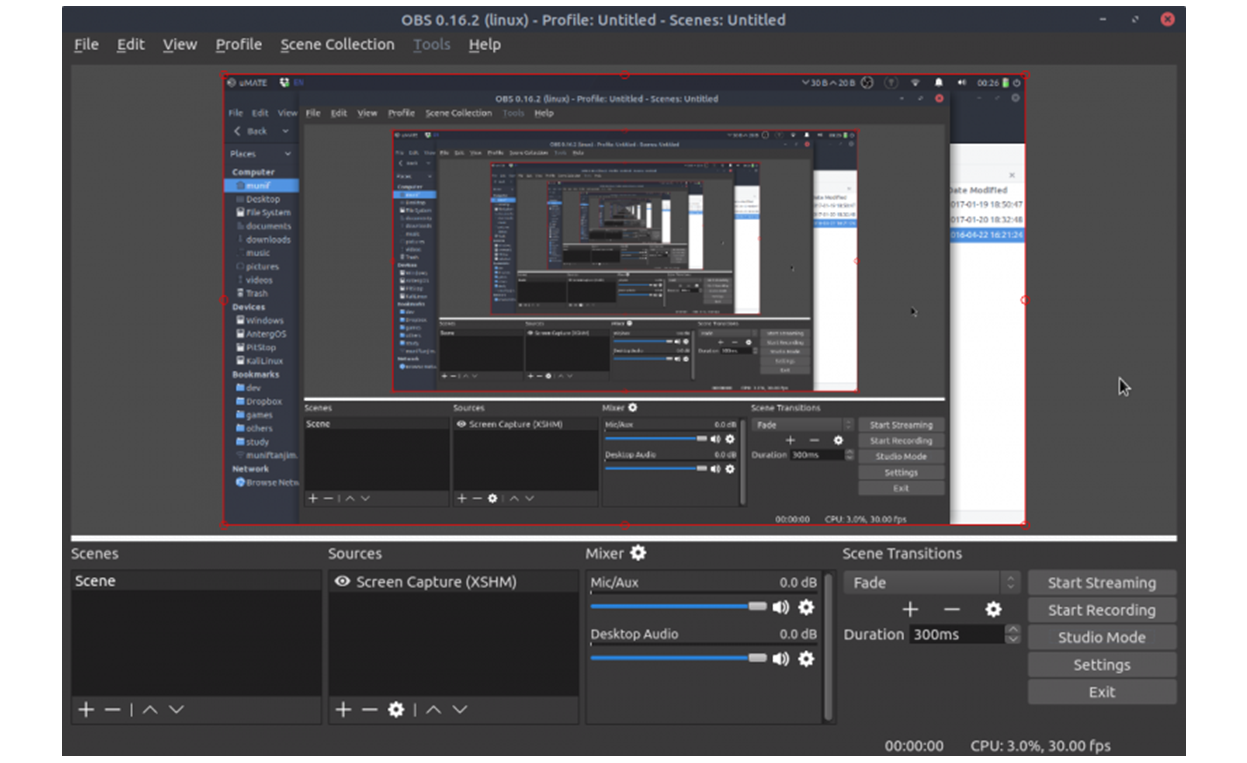Enter Studio Mode
The width and height of the screenshot is (1247, 763).
1101,637
